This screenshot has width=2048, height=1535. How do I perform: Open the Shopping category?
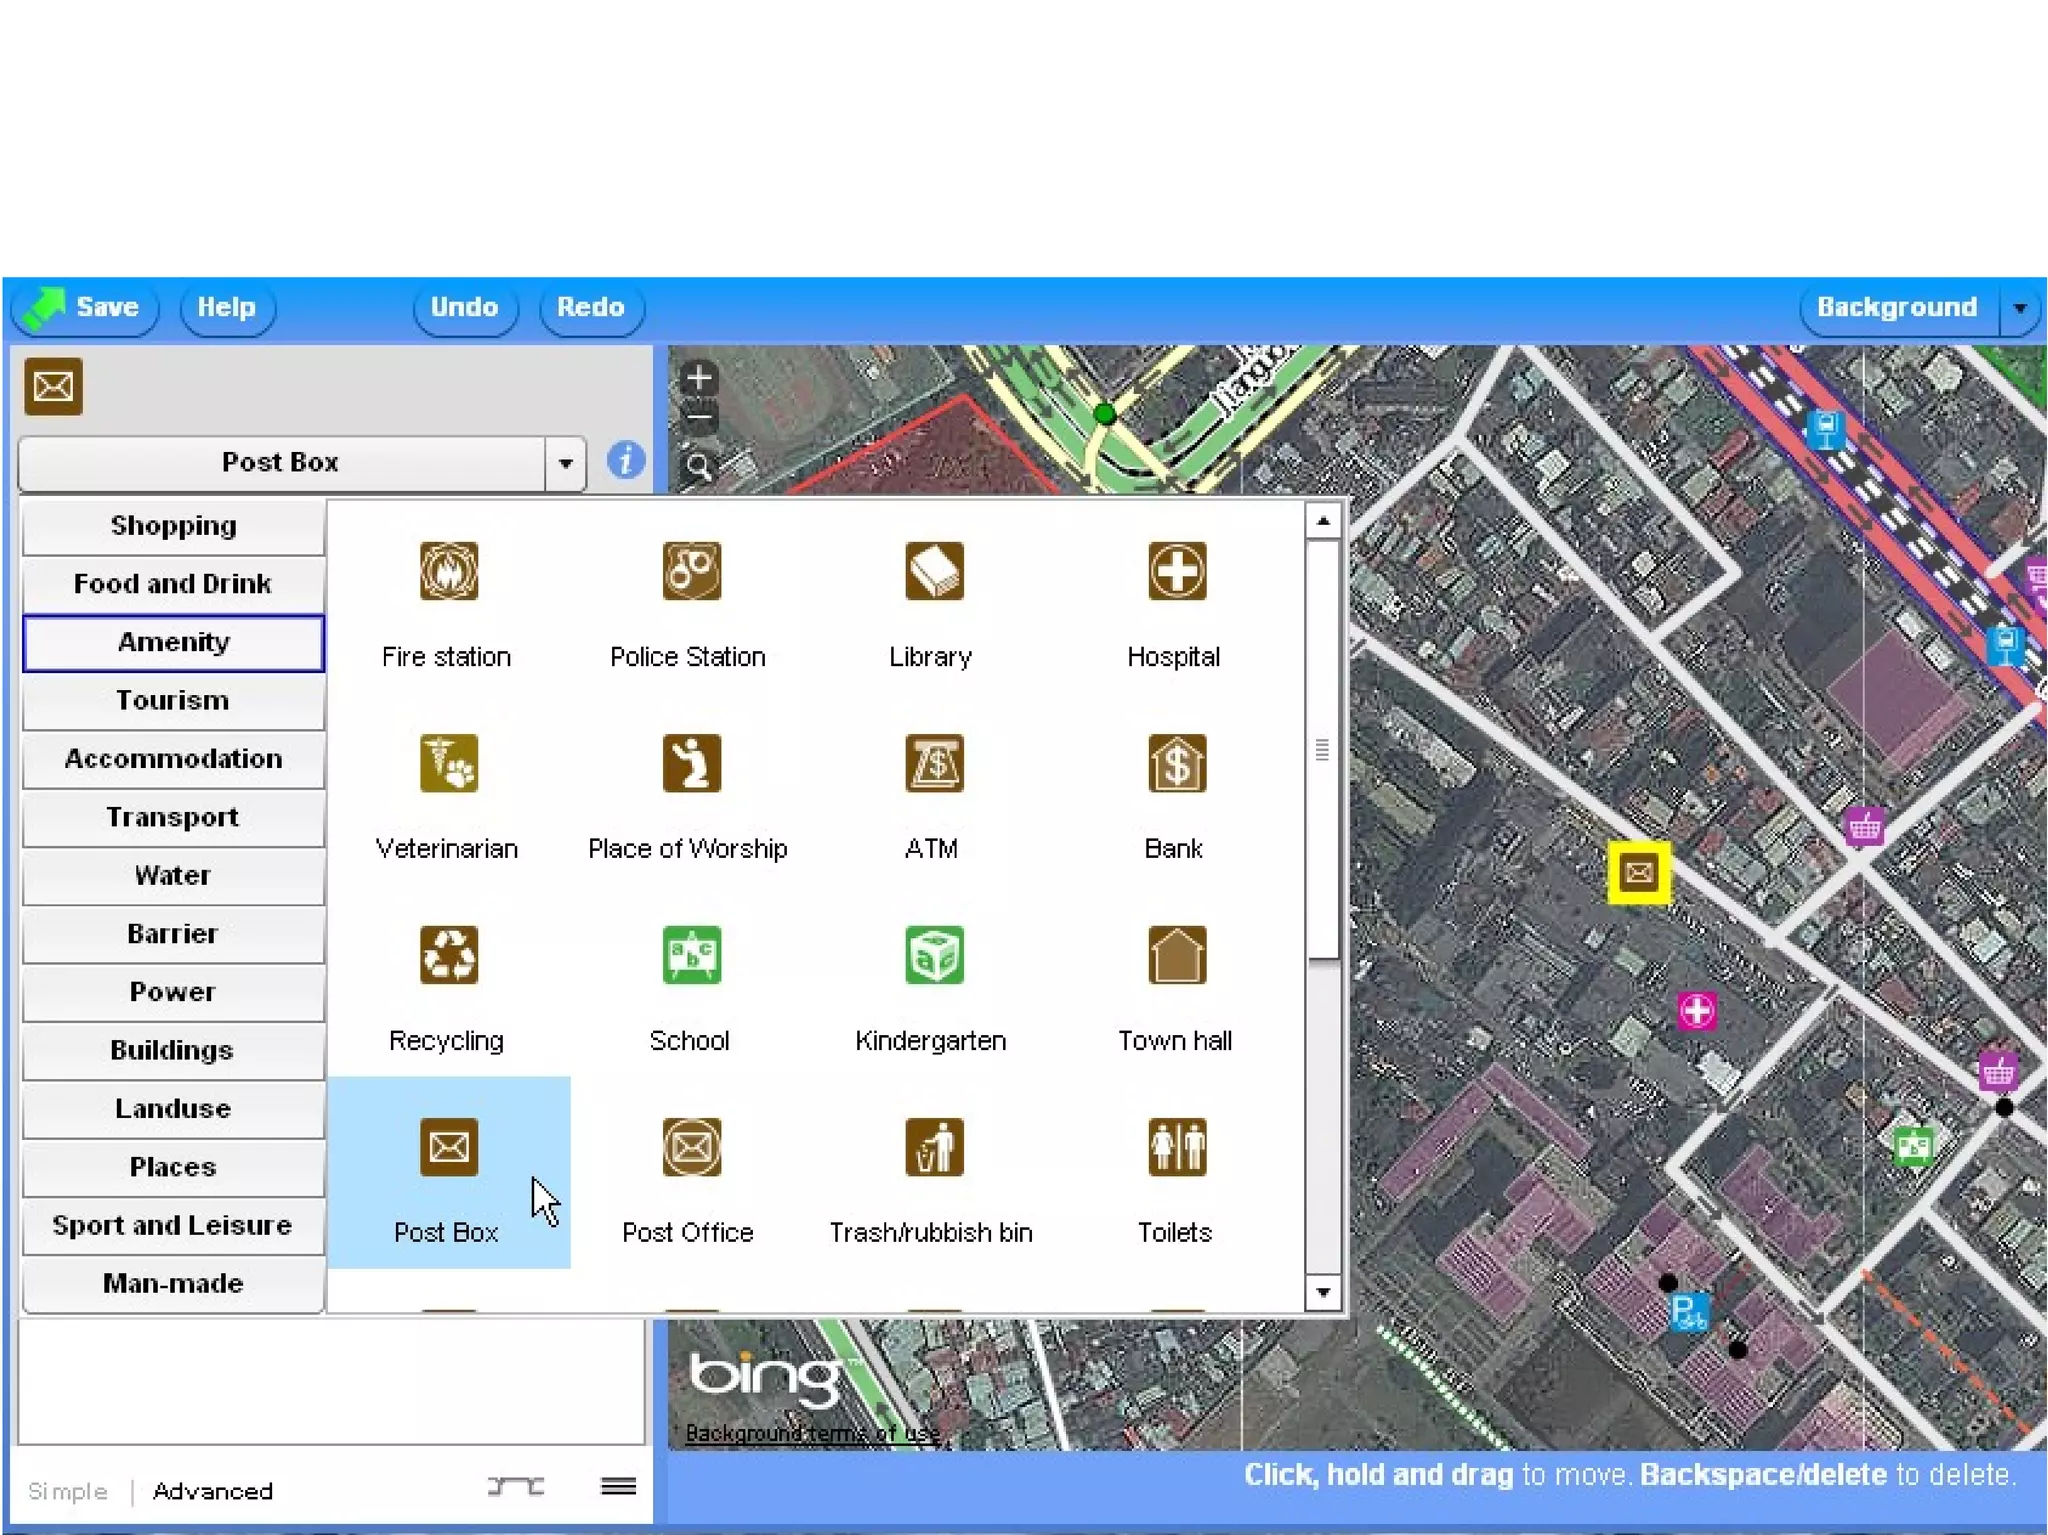point(173,526)
